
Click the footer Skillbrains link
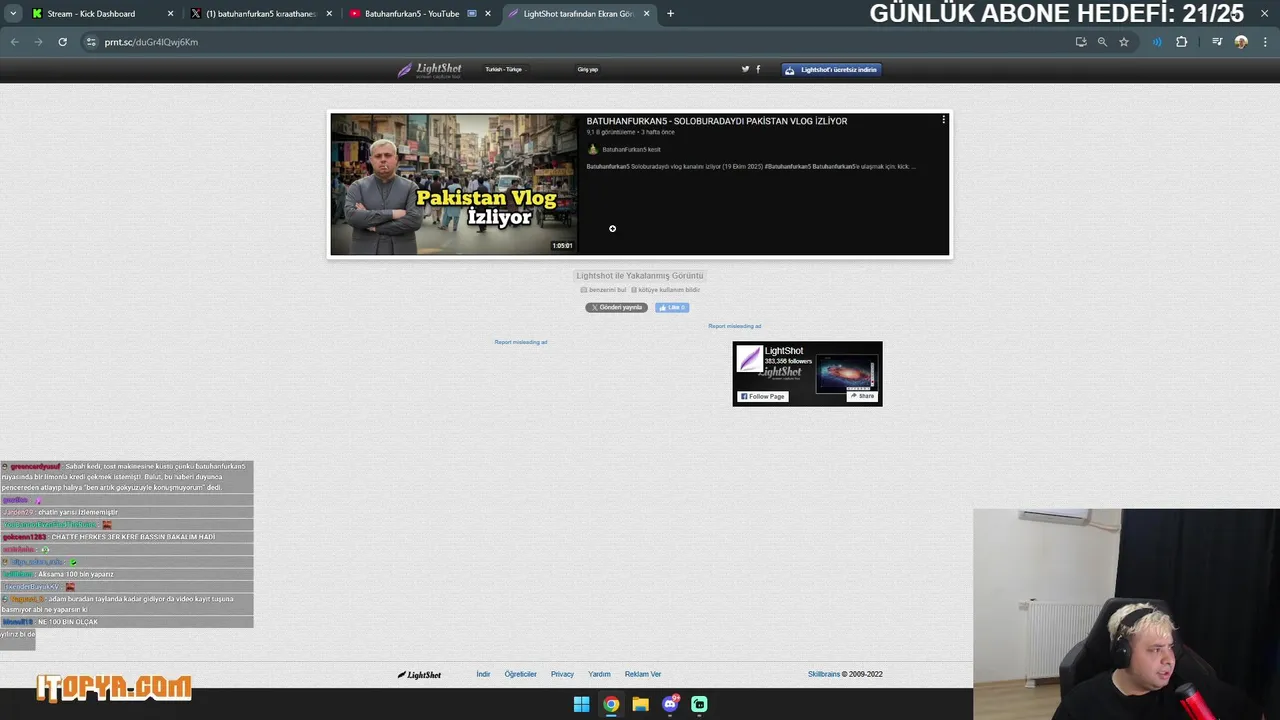coord(824,674)
